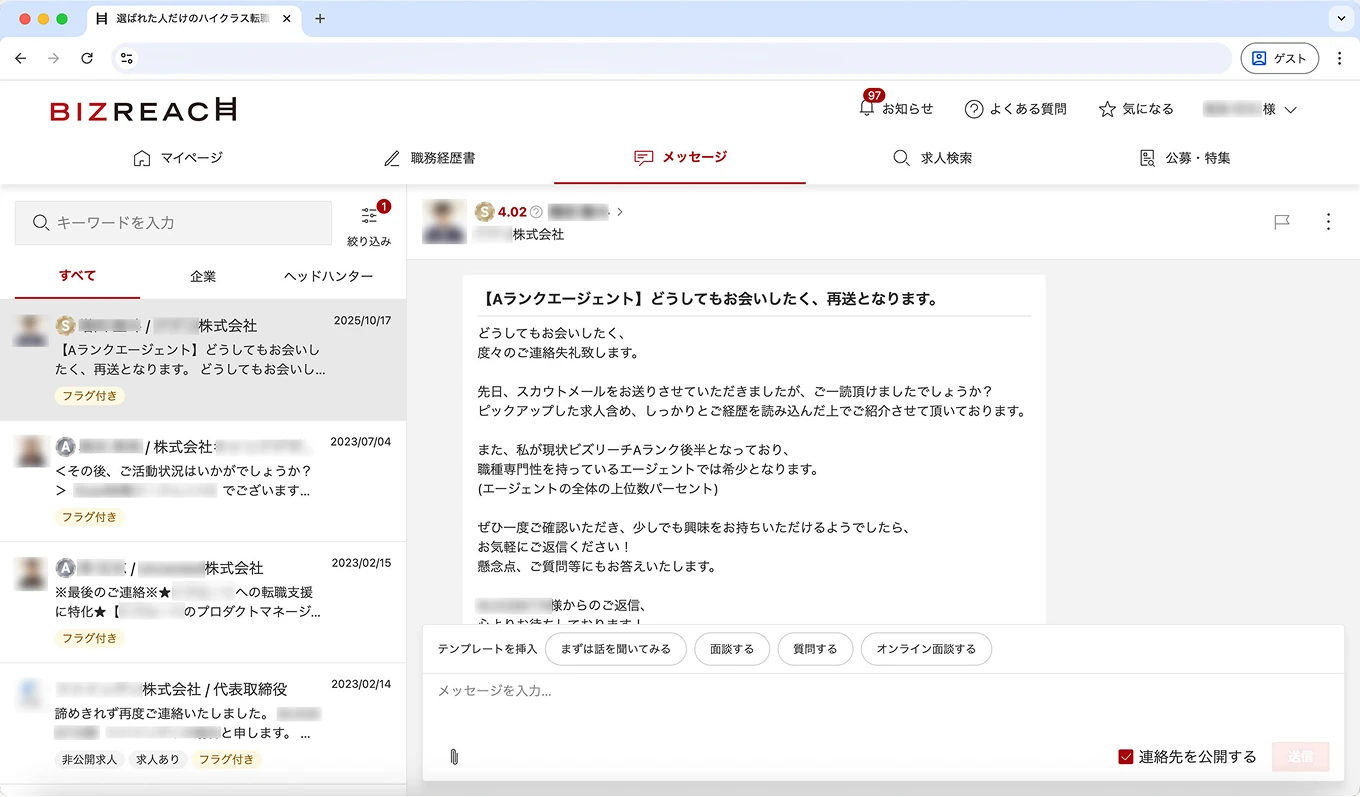
Task: Open the browser tab dropdown arrow
Action: pyautogui.click(x=1339, y=18)
